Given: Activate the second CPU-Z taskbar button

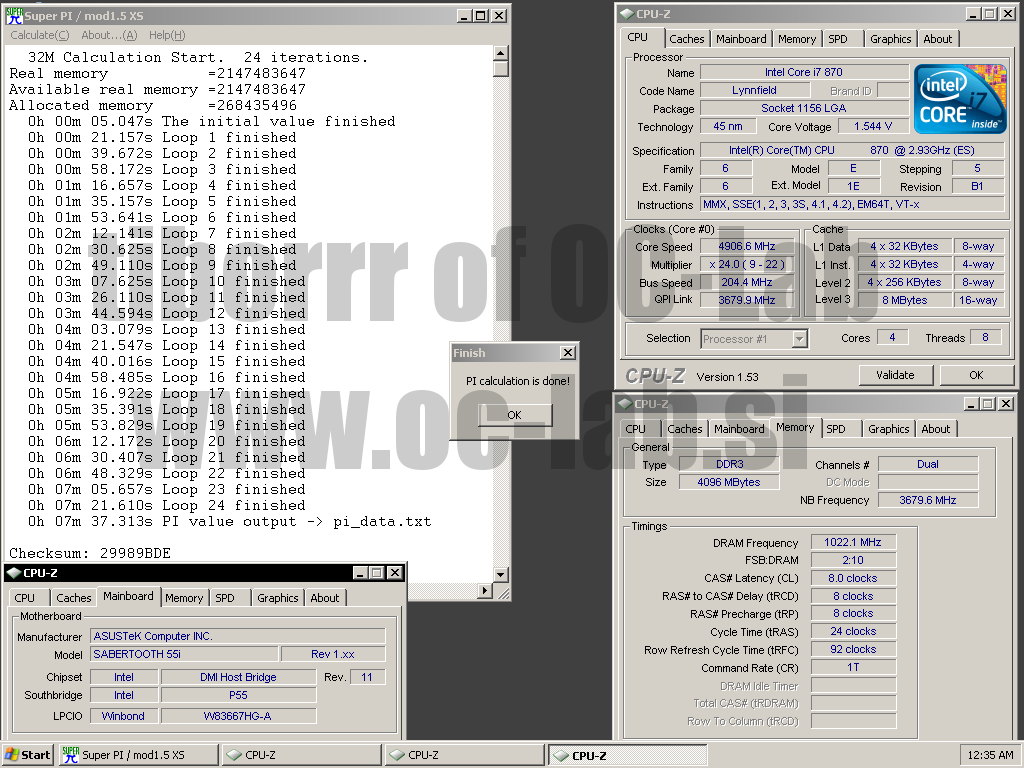Looking at the screenshot, I should coord(464,754).
